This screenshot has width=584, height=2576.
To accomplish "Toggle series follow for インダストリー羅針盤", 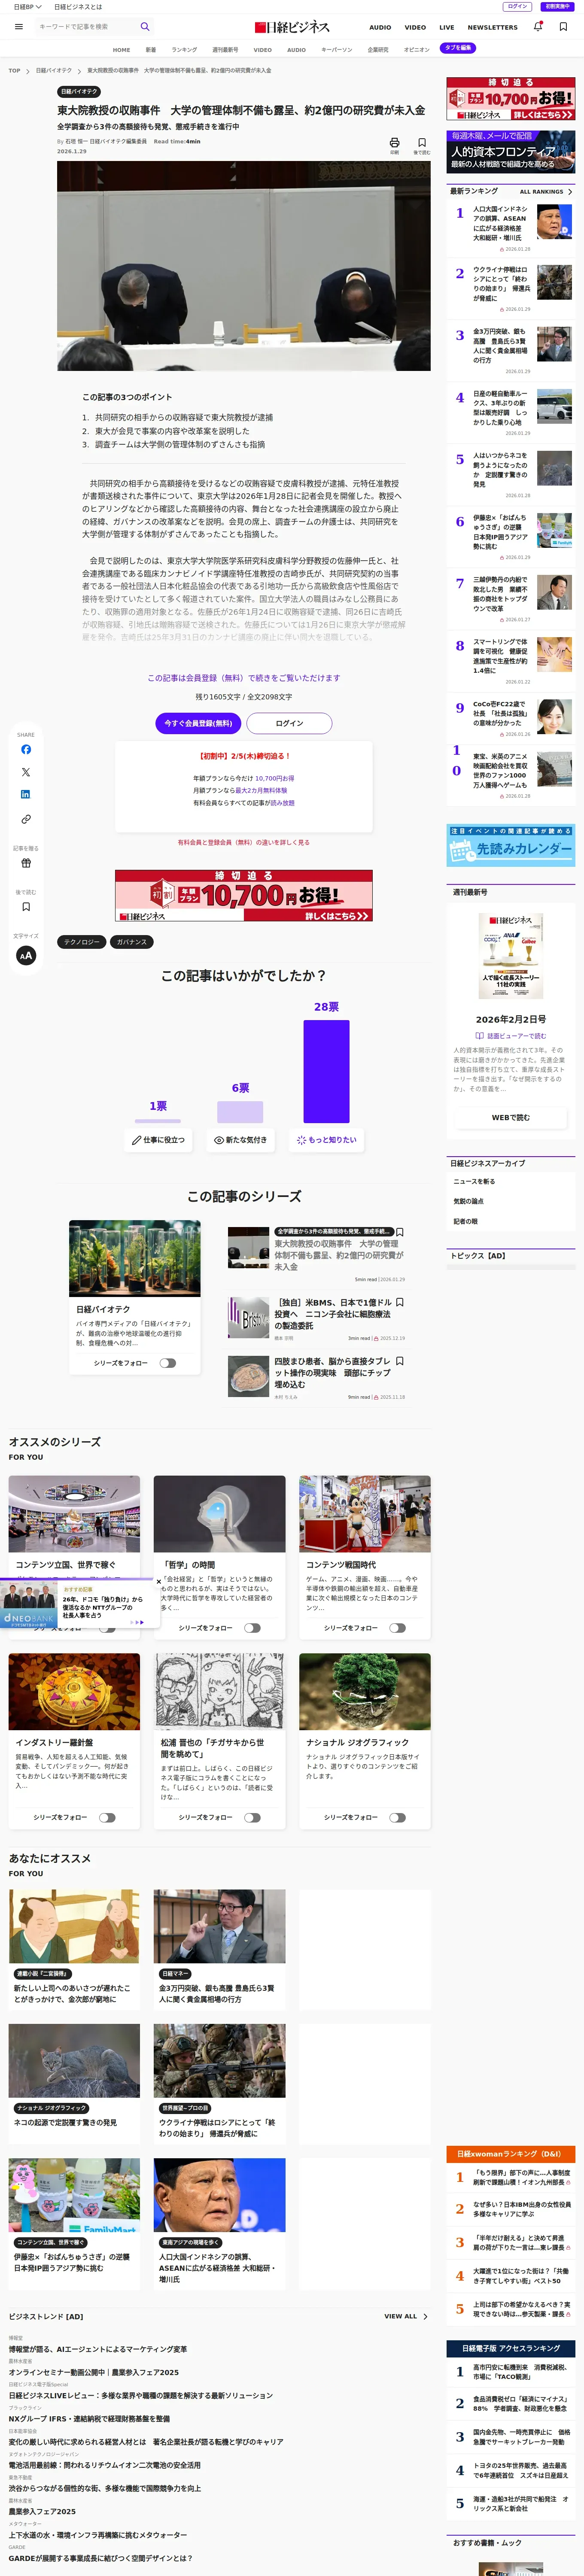I will [x=107, y=1818].
